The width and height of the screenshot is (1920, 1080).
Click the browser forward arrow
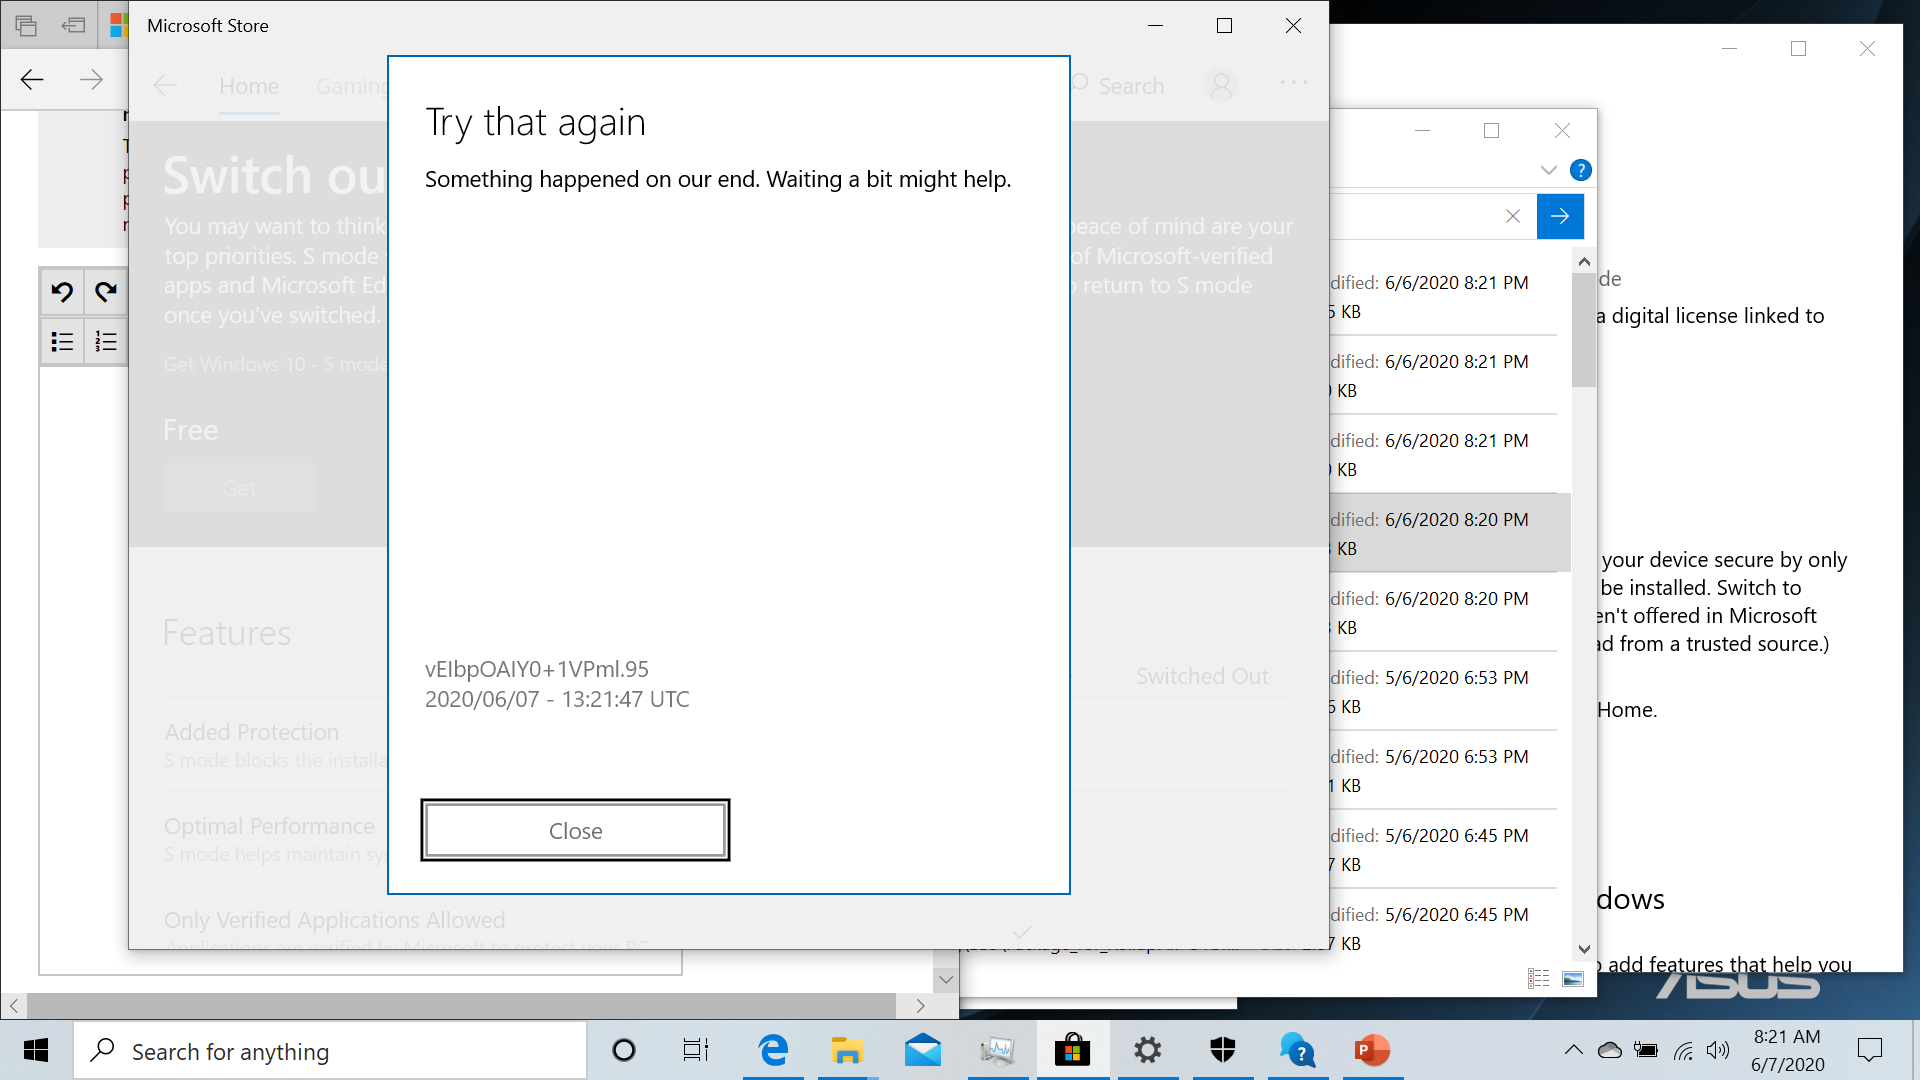[91, 80]
